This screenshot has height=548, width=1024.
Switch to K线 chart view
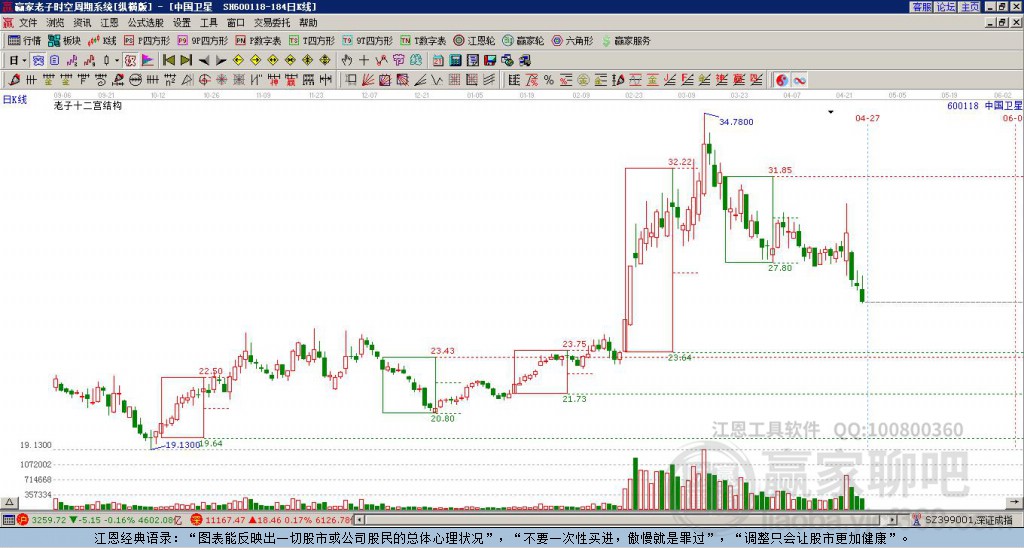(x=102, y=40)
